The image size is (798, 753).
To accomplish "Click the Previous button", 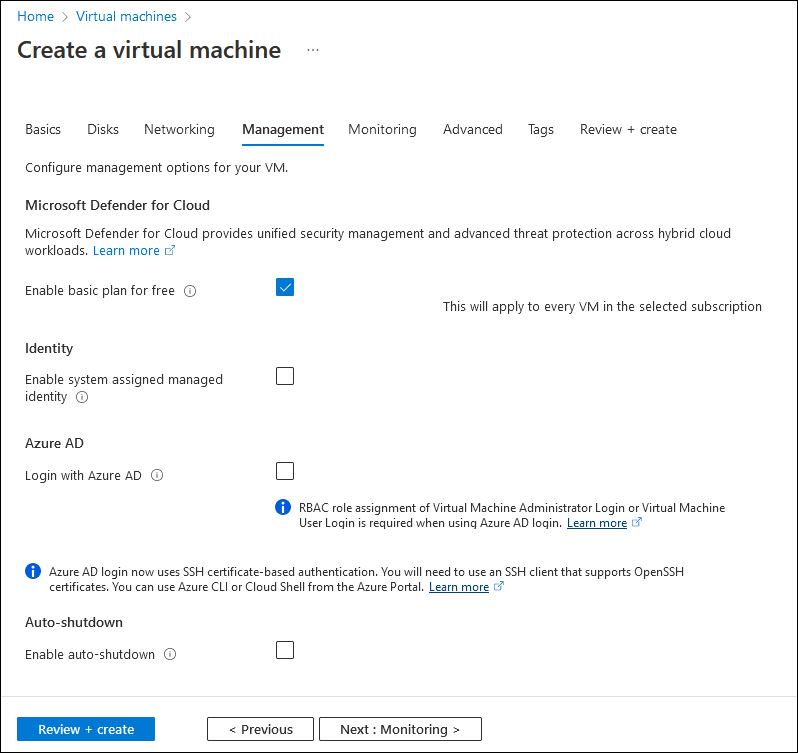I will point(261,729).
